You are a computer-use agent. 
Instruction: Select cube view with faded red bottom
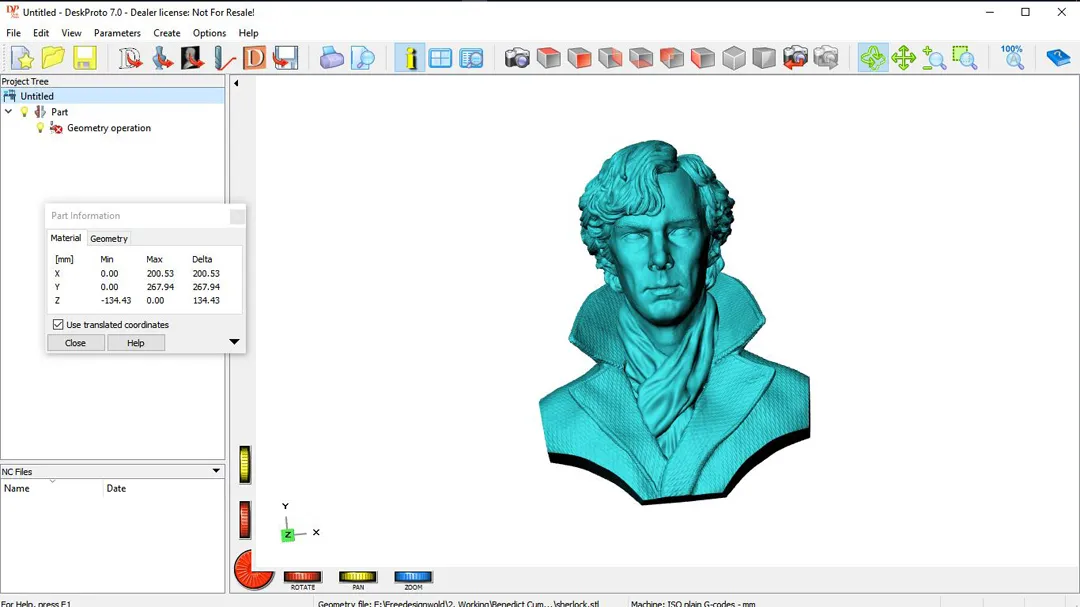tap(641, 58)
